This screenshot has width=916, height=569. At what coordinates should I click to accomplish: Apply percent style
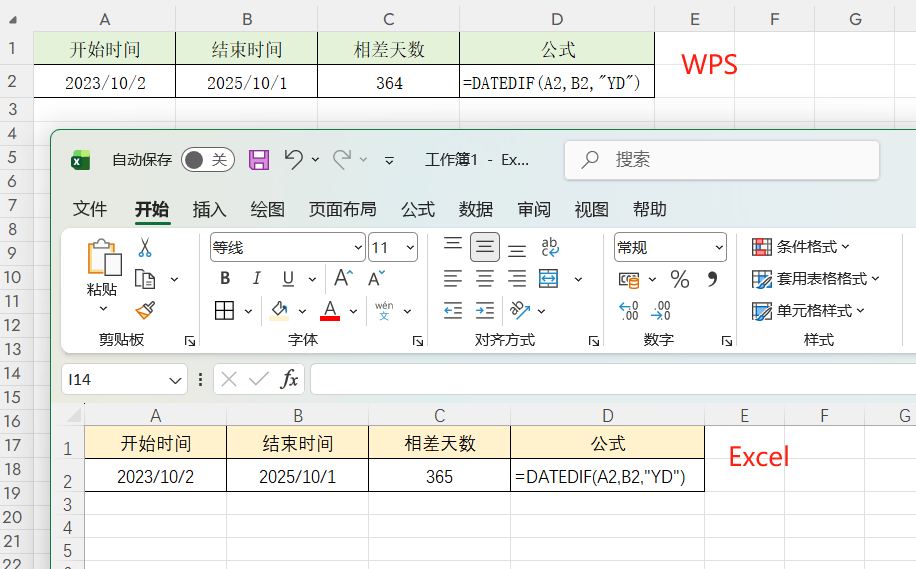coord(679,279)
